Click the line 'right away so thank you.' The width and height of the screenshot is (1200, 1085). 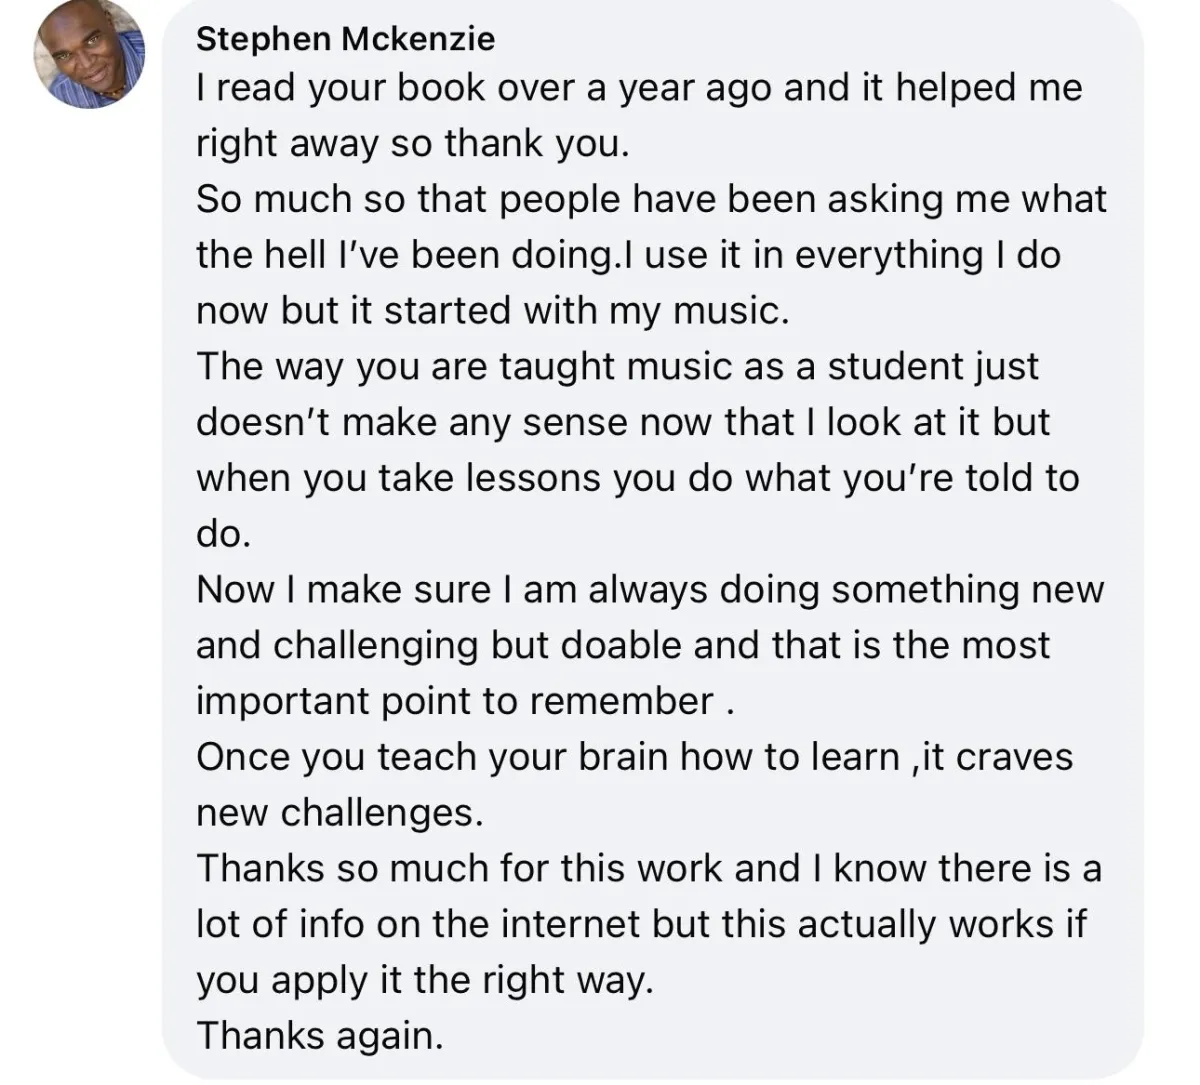point(413,144)
